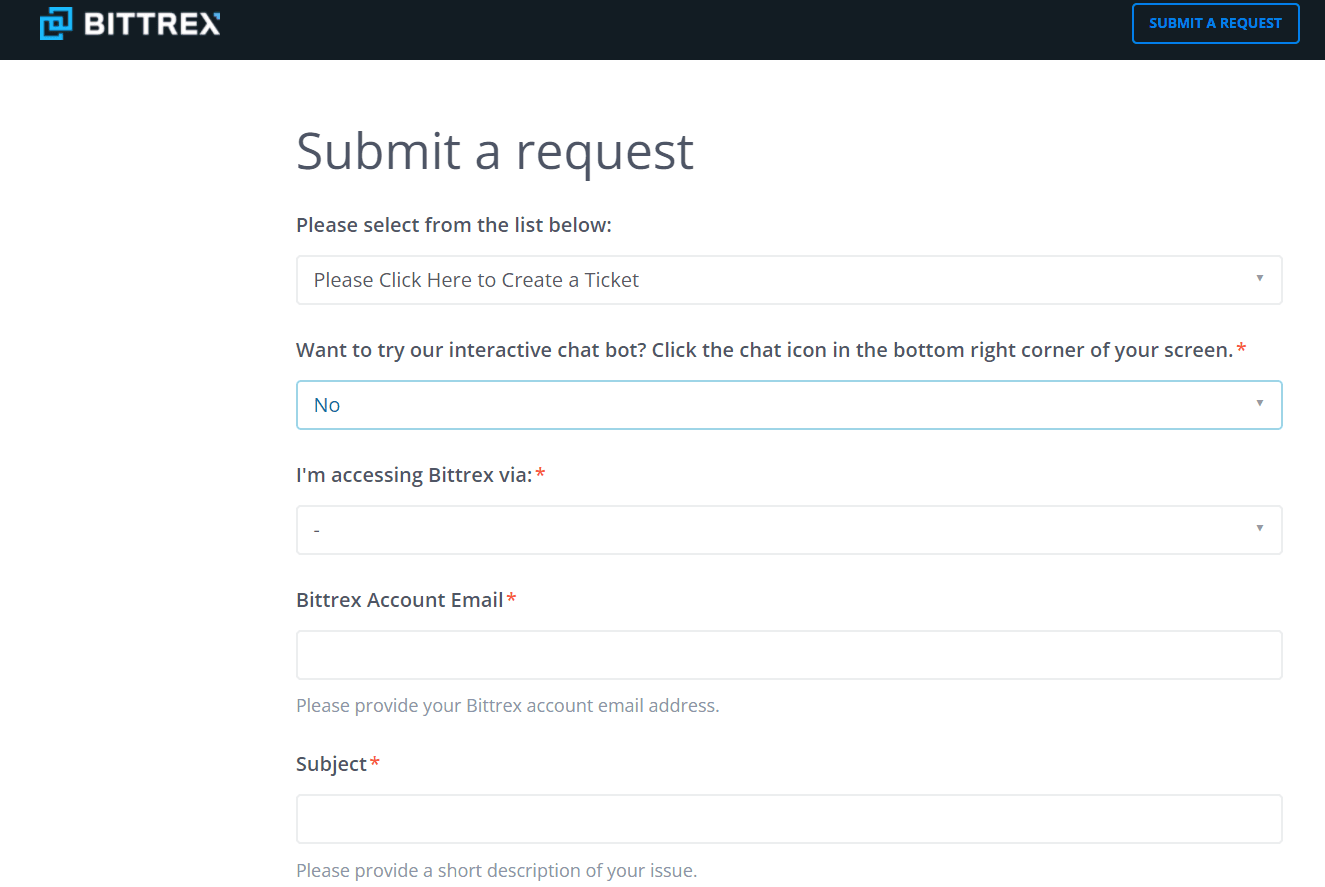
Task: Click the "I'm accessing Bittrex via:" label
Action: pyautogui.click(x=414, y=475)
